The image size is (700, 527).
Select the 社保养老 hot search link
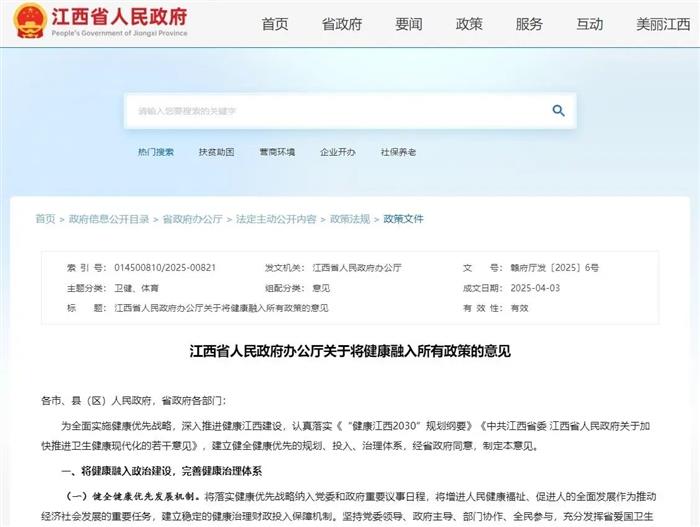pyautogui.click(x=398, y=152)
